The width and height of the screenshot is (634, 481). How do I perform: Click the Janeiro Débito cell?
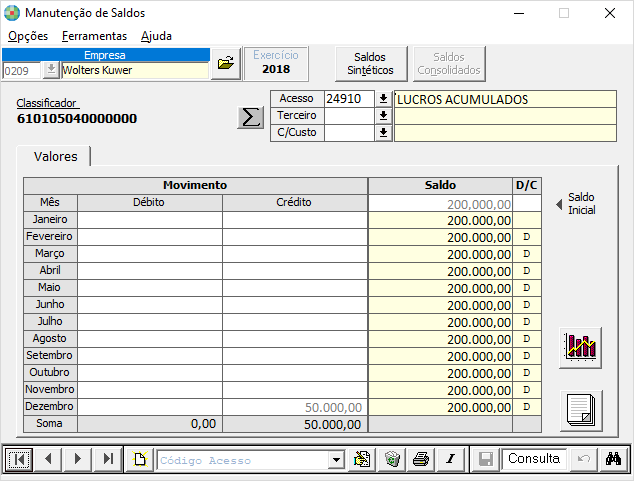point(150,220)
